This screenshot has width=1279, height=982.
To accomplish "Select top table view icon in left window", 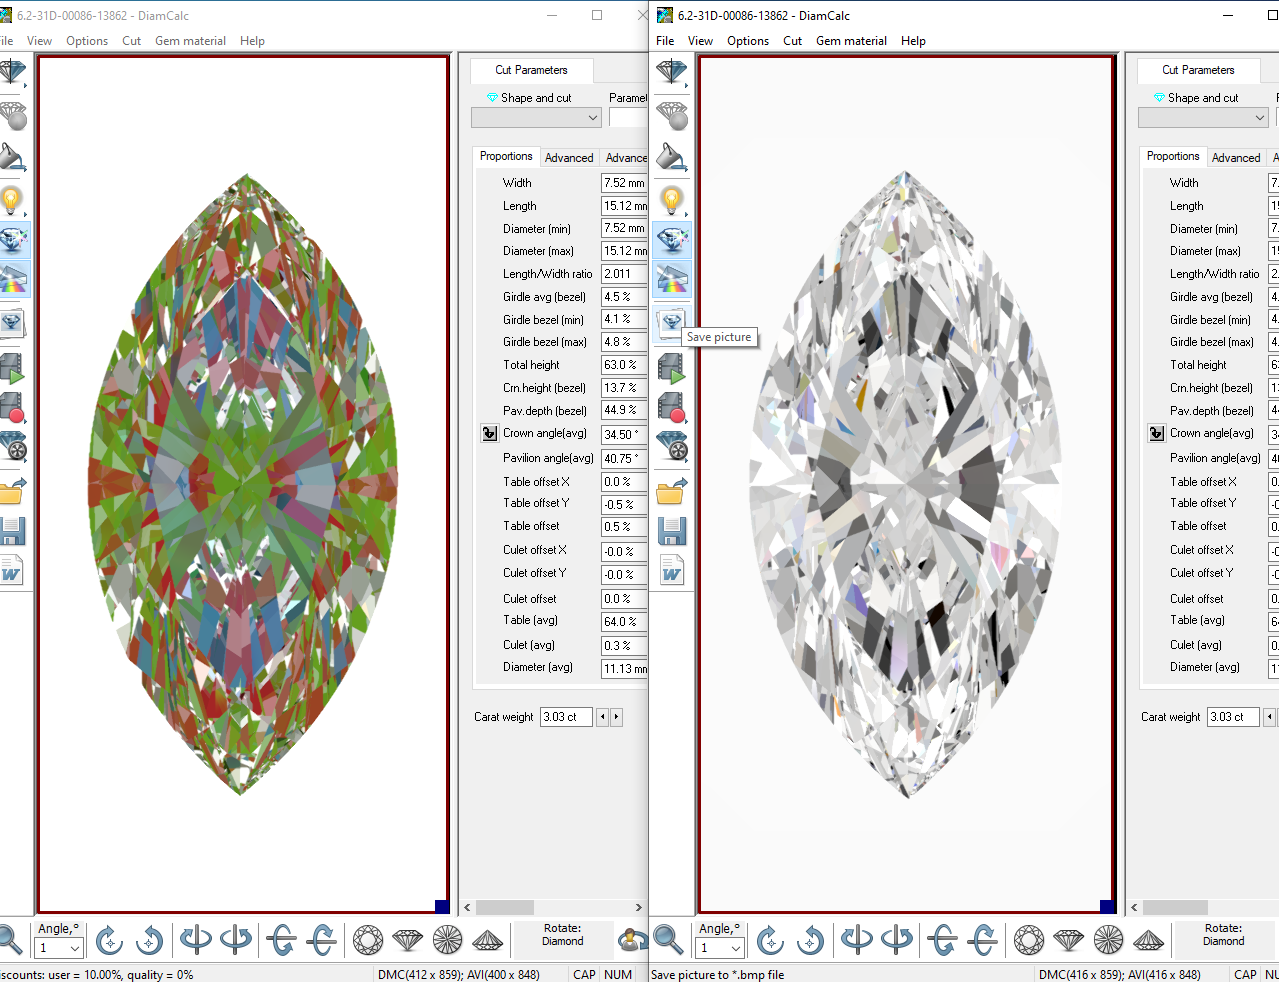I will [x=368, y=940].
